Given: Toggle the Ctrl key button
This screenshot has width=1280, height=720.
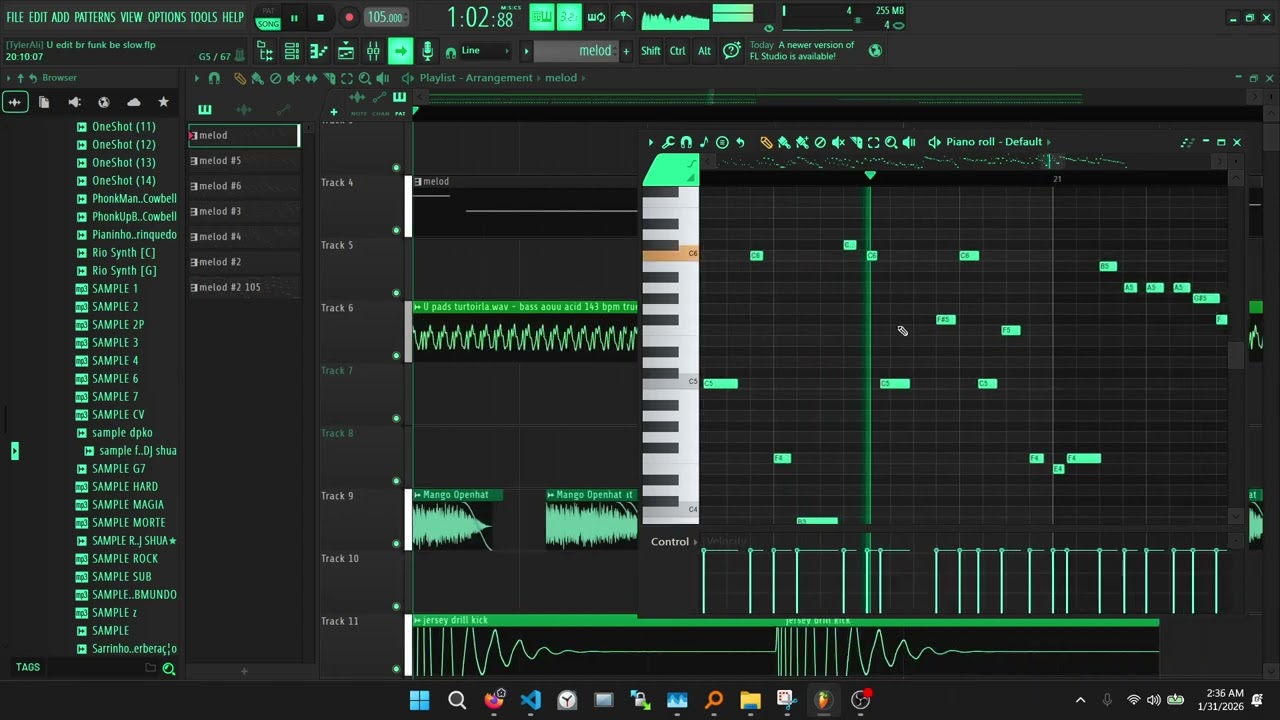Looking at the screenshot, I should pos(678,51).
